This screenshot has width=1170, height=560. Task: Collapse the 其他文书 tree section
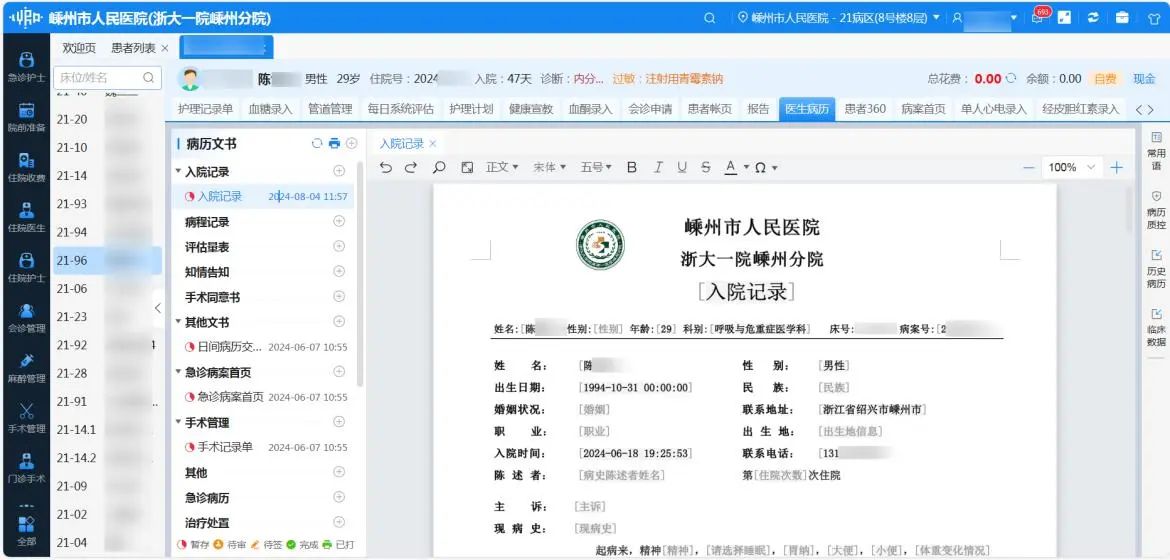tap(178, 323)
